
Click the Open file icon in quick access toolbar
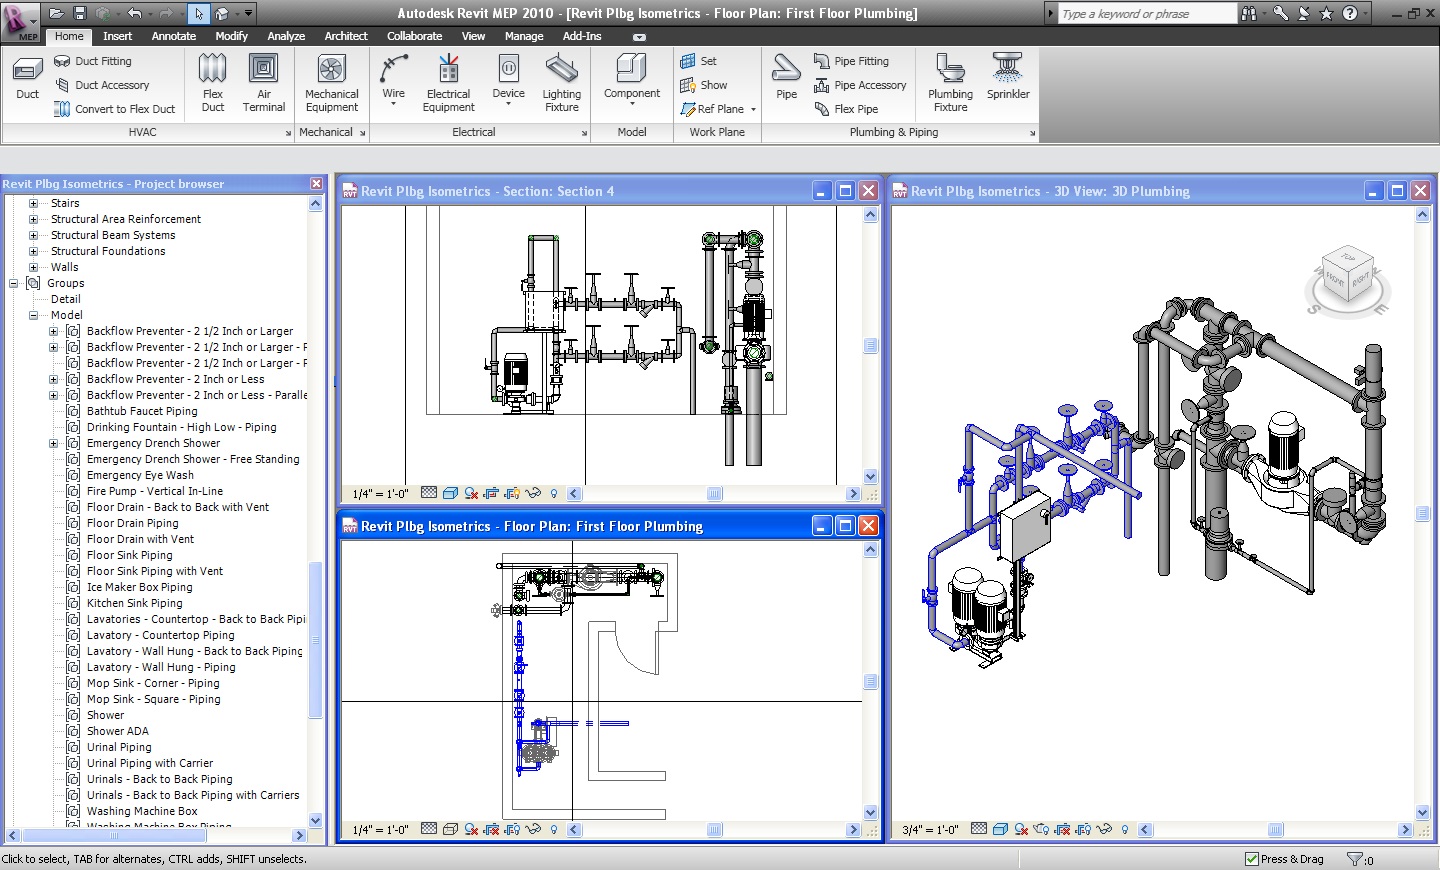pyautogui.click(x=57, y=13)
